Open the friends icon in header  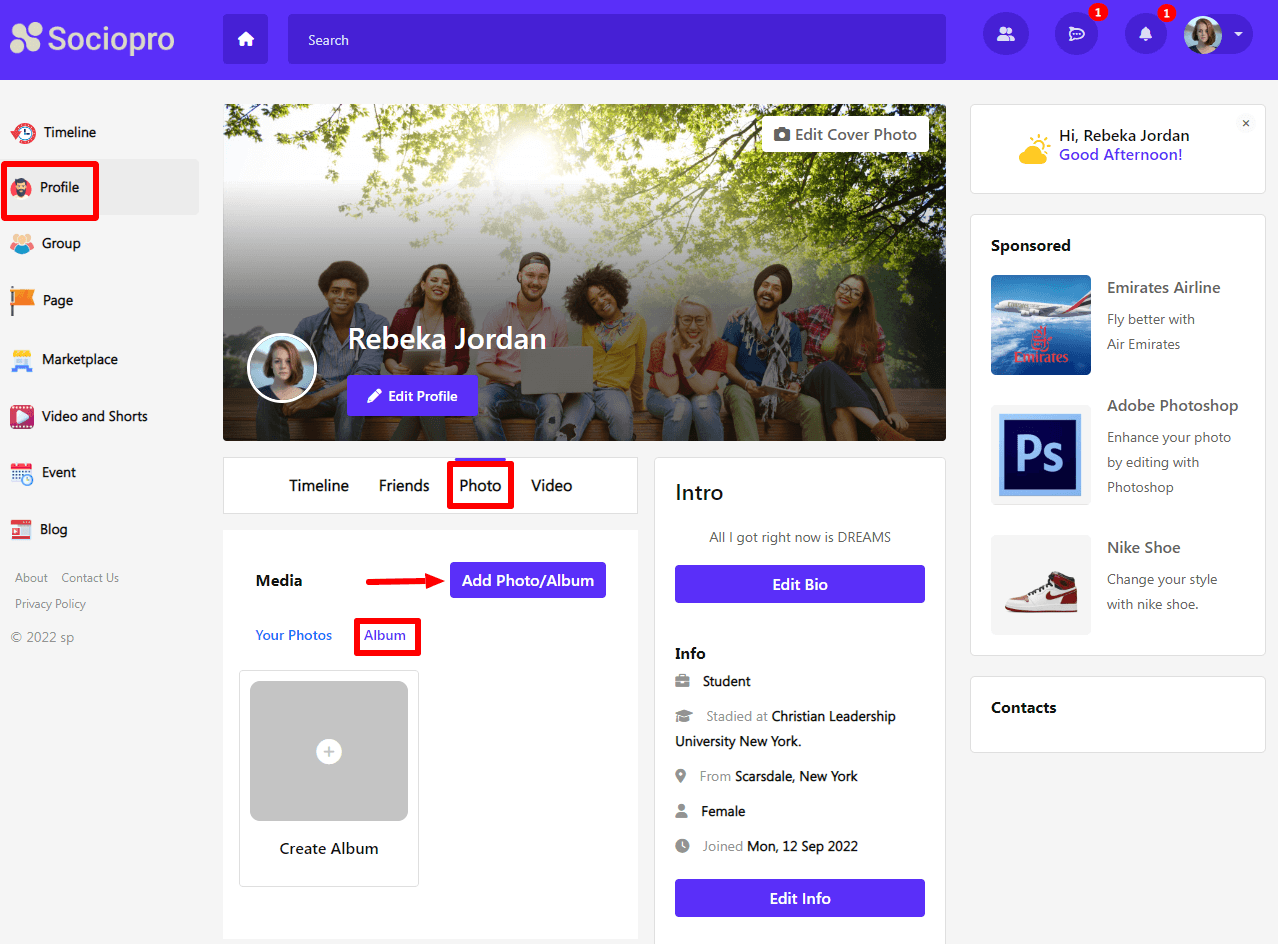click(1005, 34)
